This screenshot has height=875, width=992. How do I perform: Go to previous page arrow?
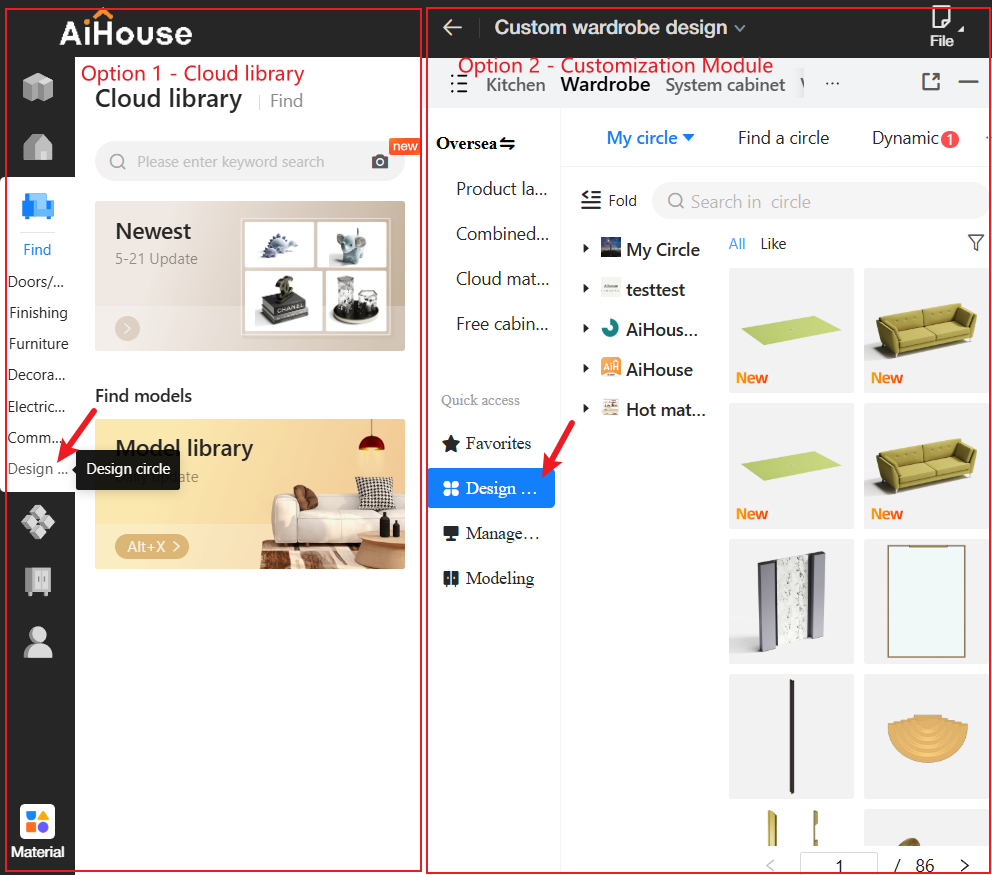771,865
